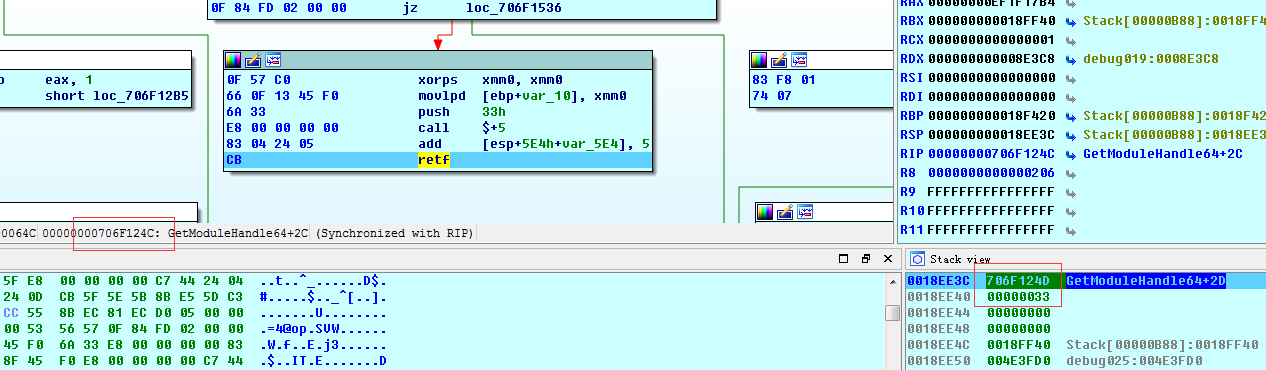Select stack value 00000033 at 0018EE40
Screen dimensions: 1266x370
[x=1018, y=297]
